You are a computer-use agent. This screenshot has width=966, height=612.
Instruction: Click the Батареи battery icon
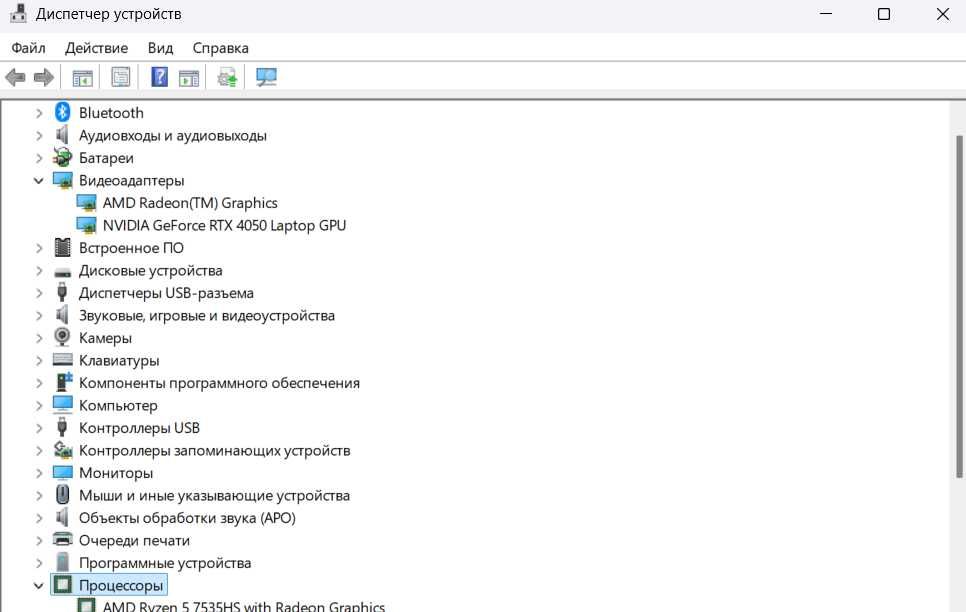pos(62,158)
